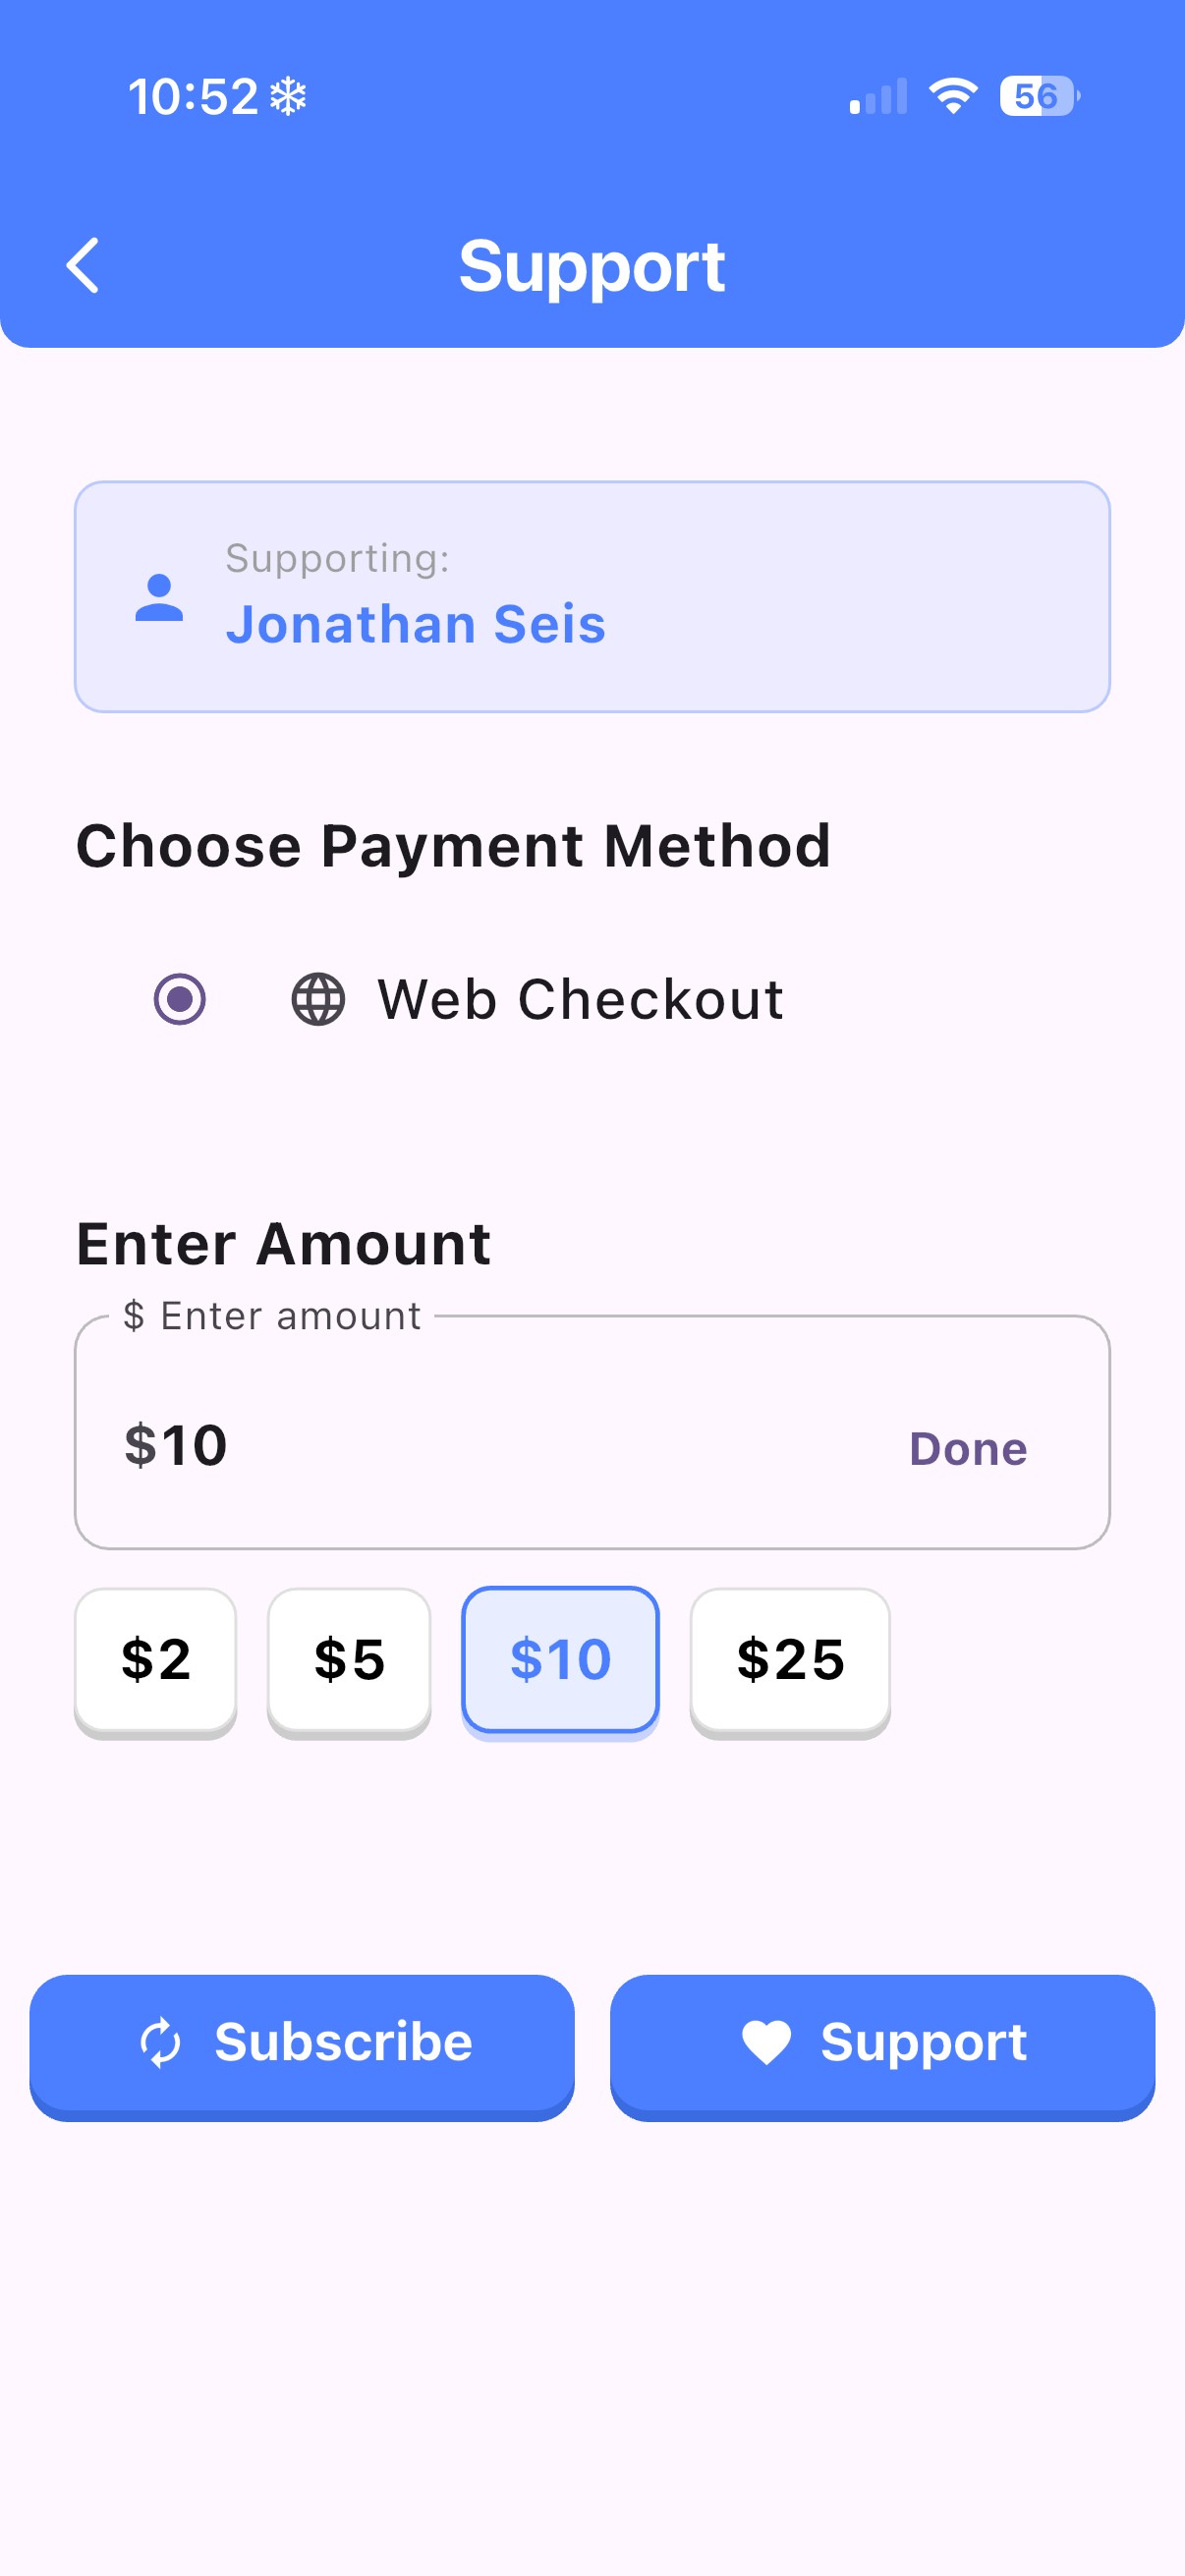Pick the $25 preset amount
This screenshot has width=1185, height=2576.
tap(790, 1660)
